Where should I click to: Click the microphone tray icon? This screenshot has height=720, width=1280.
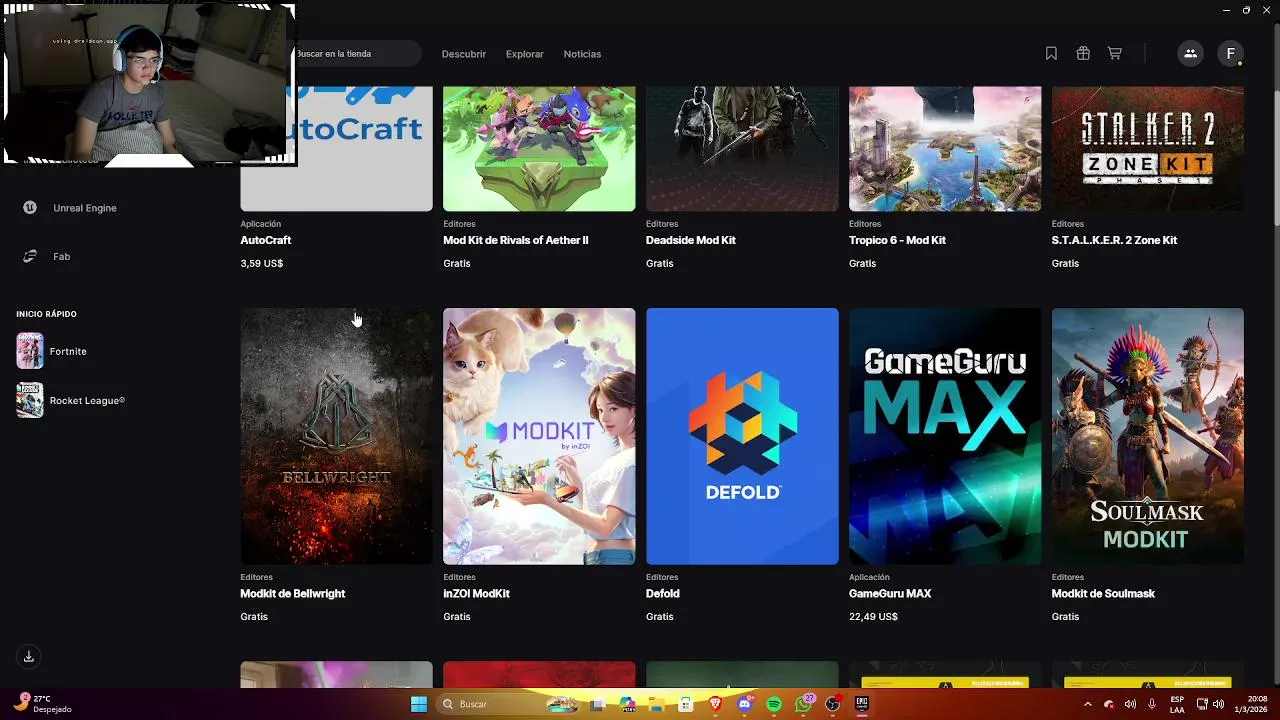pyautogui.click(x=1152, y=704)
